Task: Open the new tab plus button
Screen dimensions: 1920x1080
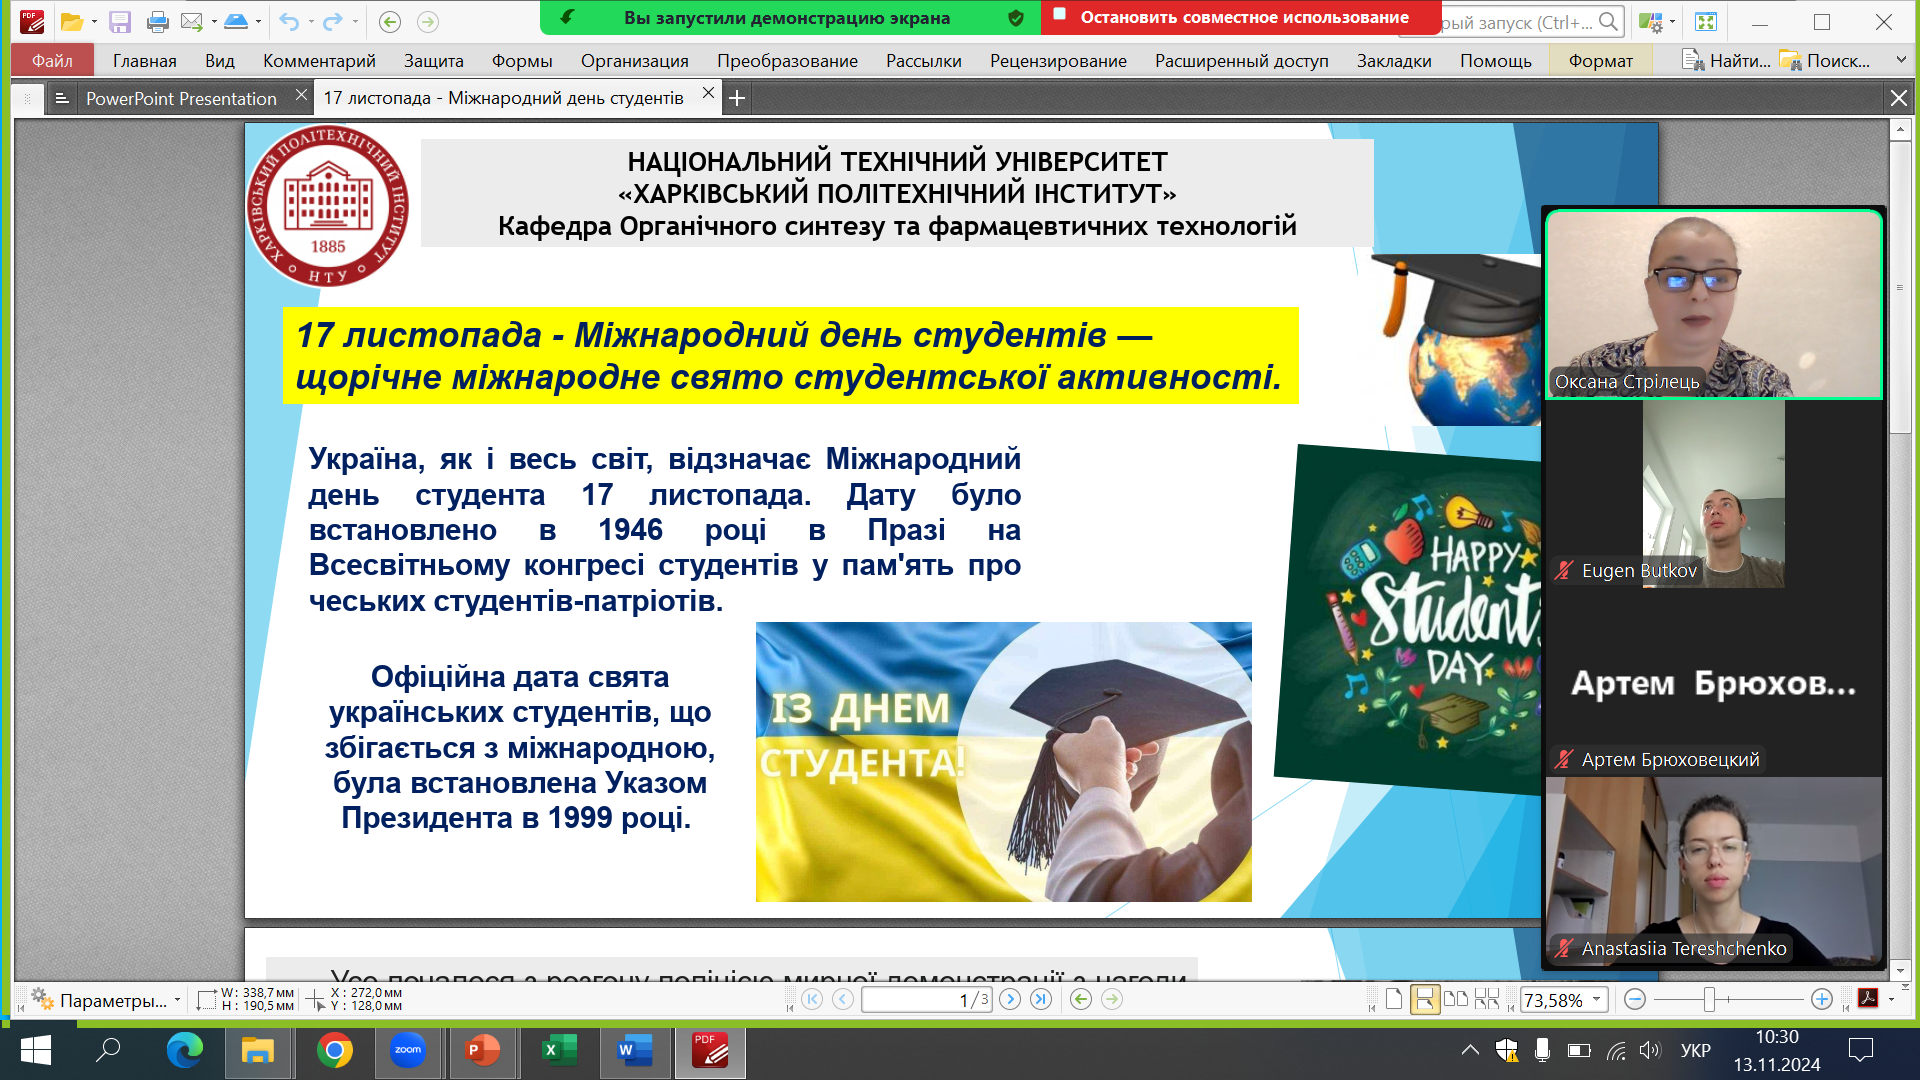Action: pyautogui.click(x=737, y=98)
